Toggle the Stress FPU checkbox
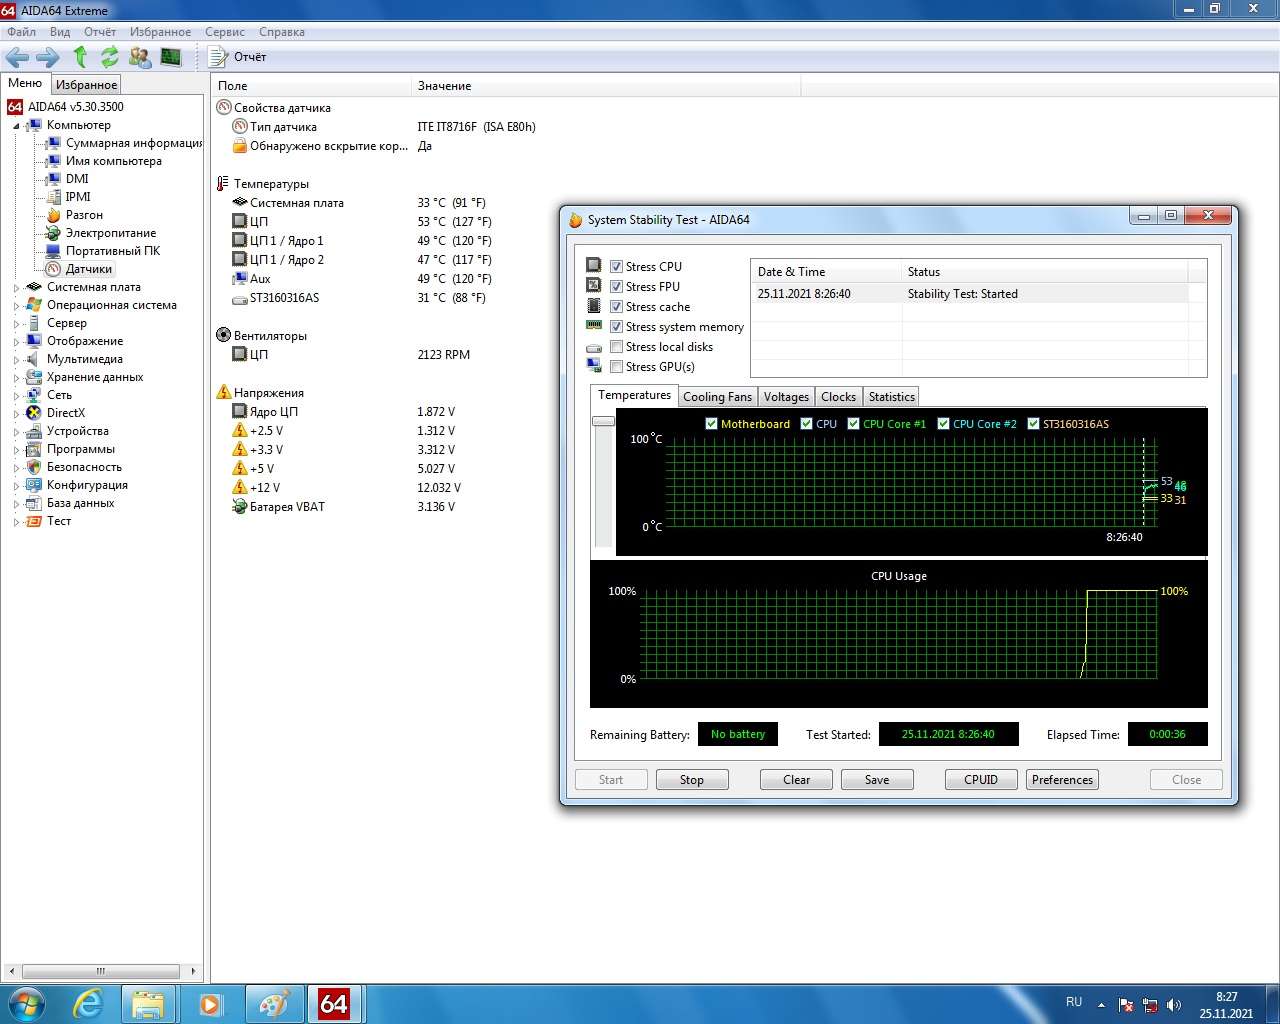This screenshot has width=1280, height=1024. (616, 287)
